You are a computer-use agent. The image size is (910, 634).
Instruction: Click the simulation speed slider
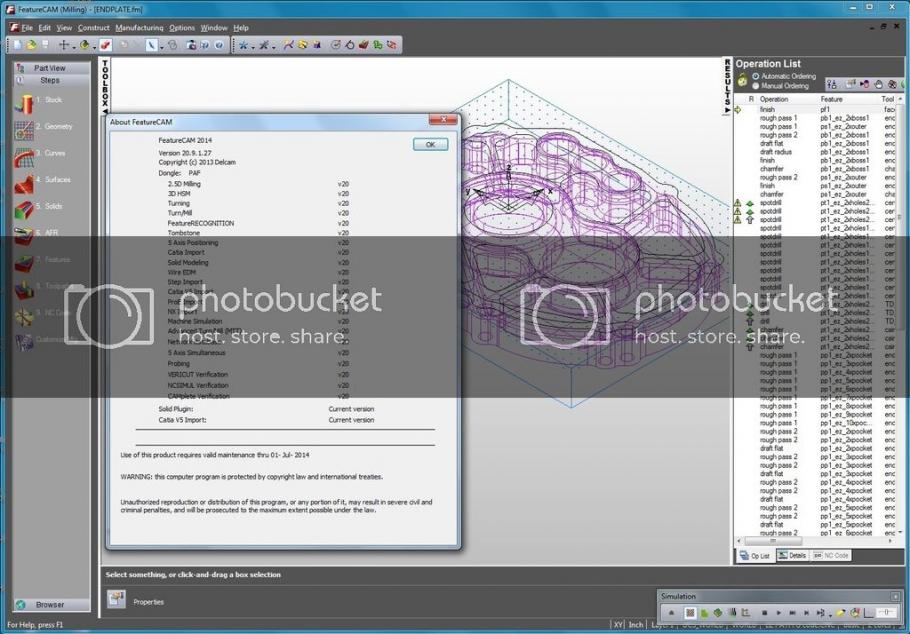pyautogui.click(x=886, y=613)
